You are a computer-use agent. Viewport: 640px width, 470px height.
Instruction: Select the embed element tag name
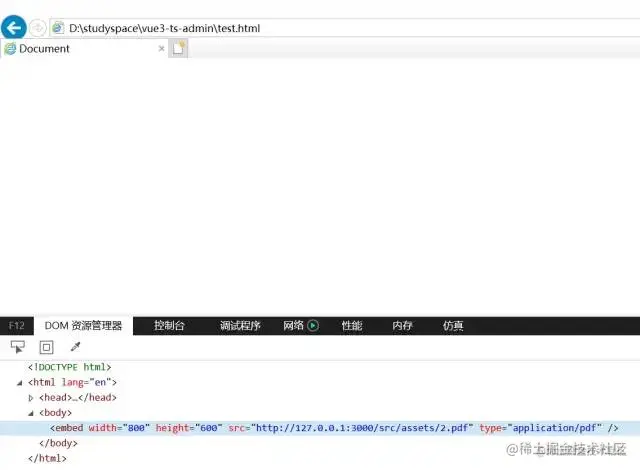coord(69,428)
